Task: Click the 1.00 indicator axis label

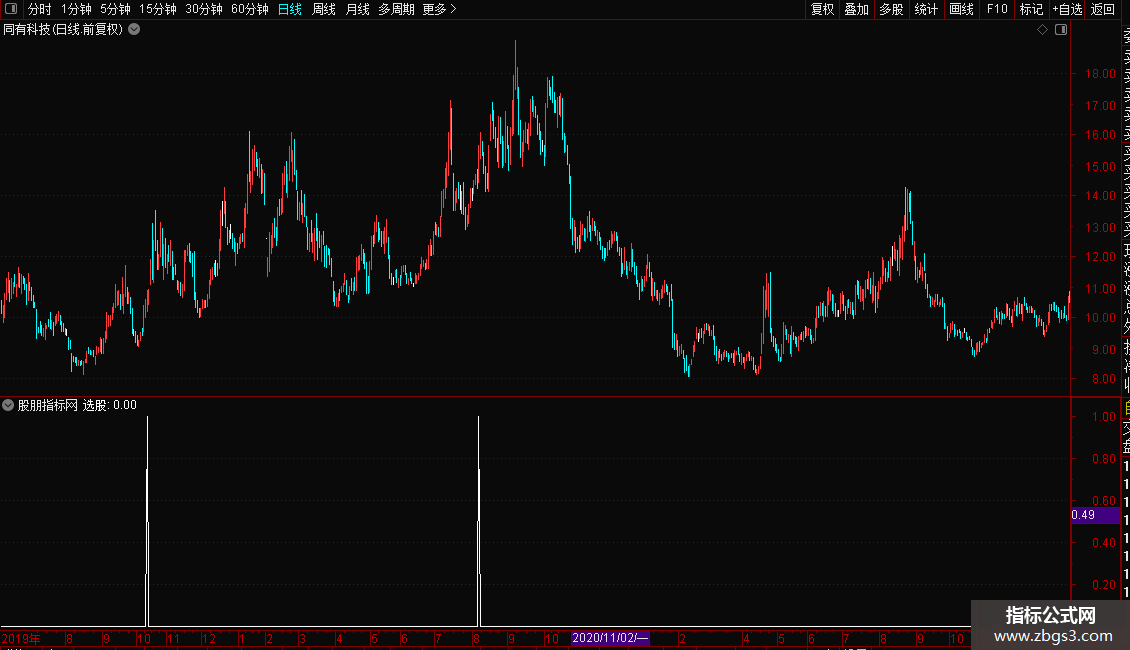Action: [1103, 417]
